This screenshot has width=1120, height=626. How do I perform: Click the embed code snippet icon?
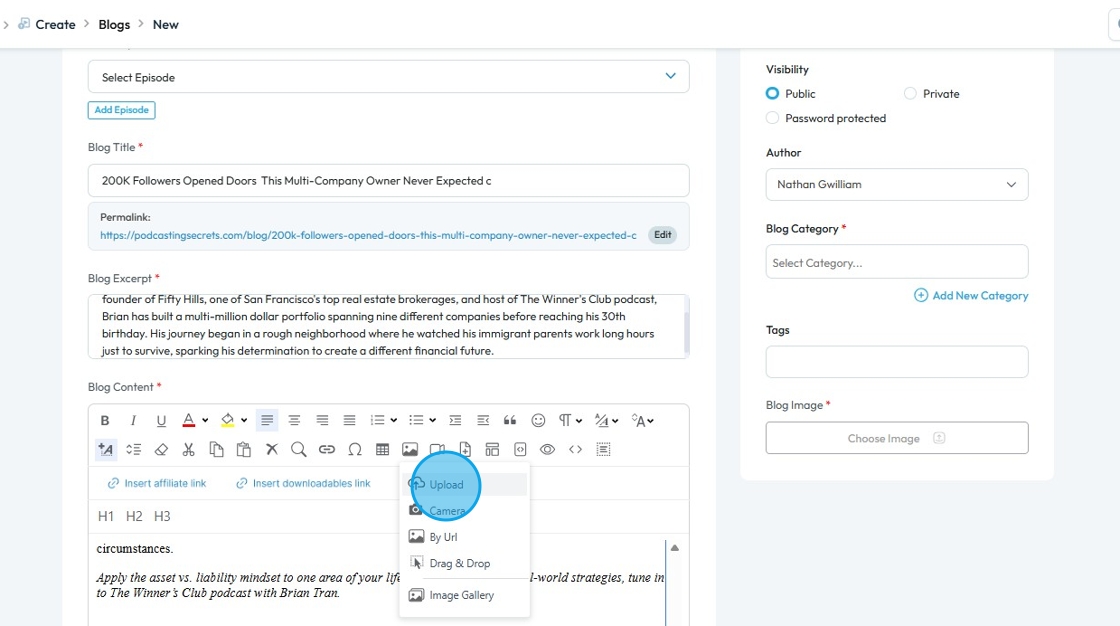[x=520, y=449]
